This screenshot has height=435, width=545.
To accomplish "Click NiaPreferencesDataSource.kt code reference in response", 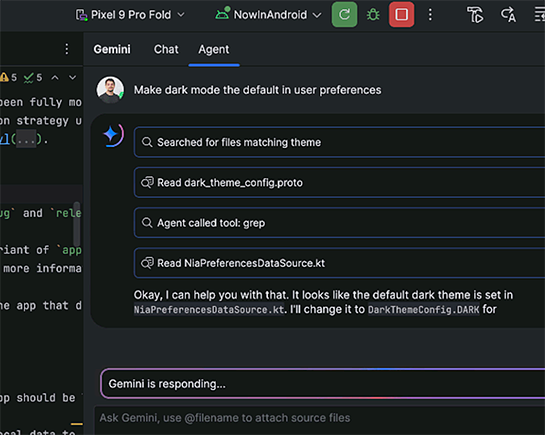I will tap(209, 310).
